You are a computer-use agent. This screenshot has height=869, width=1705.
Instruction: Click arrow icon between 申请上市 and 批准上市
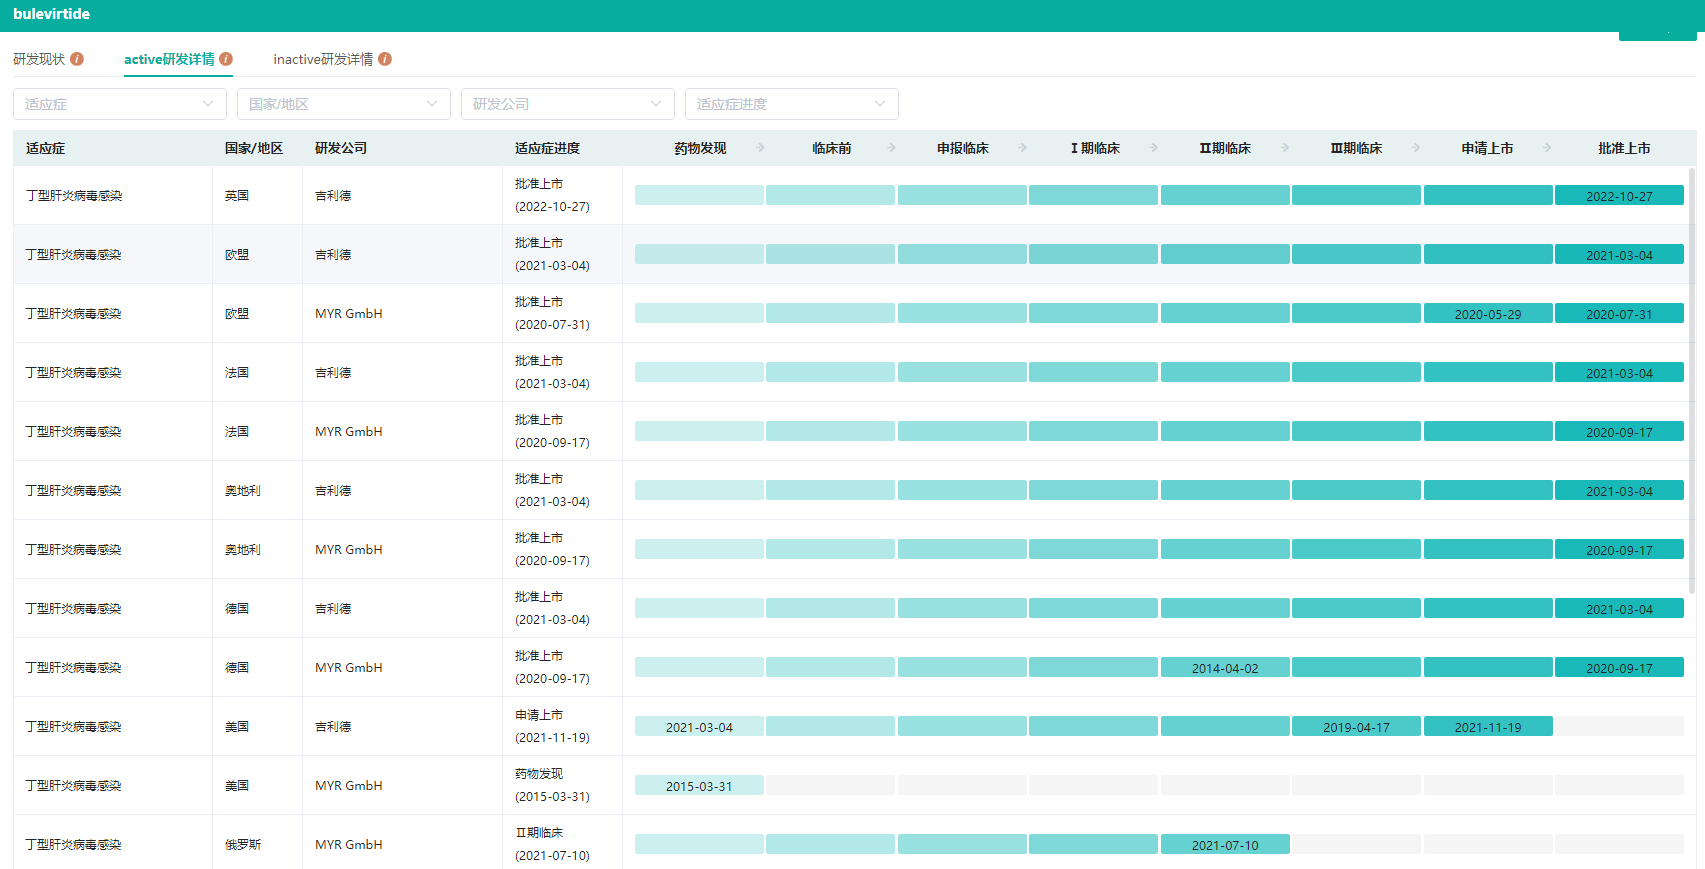click(x=1547, y=148)
